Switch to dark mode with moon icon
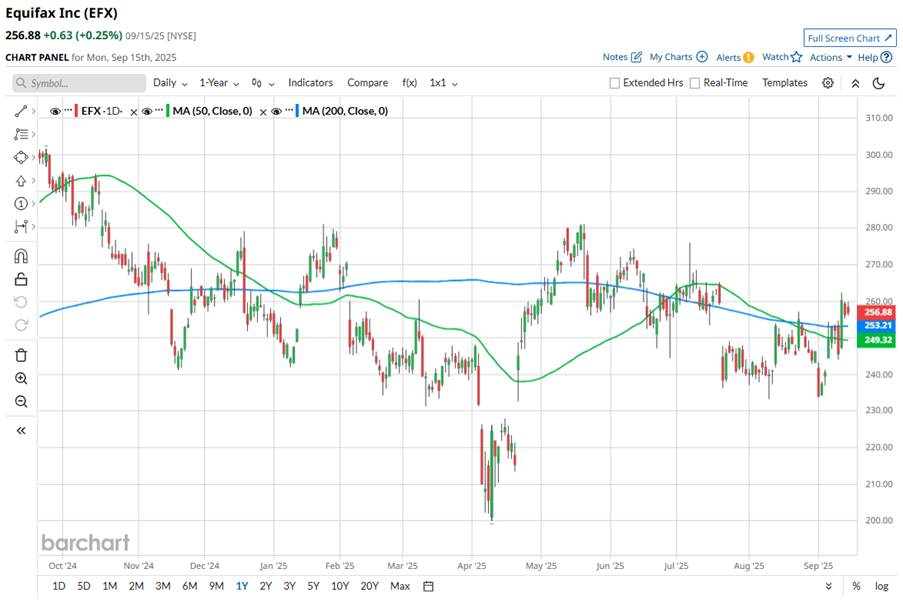 [x=878, y=83]
